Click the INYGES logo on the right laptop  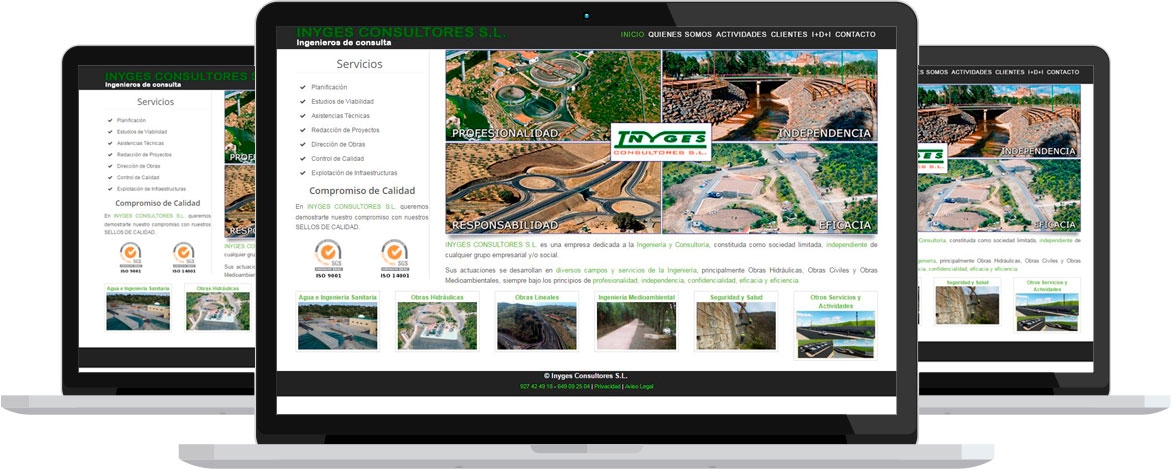933,157
